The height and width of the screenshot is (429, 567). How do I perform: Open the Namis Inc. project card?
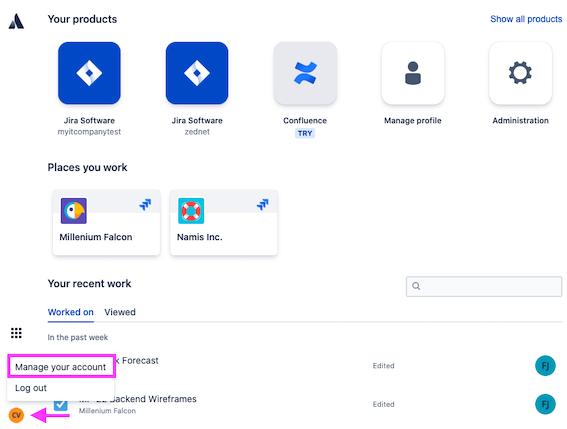[x=223, y=222]
